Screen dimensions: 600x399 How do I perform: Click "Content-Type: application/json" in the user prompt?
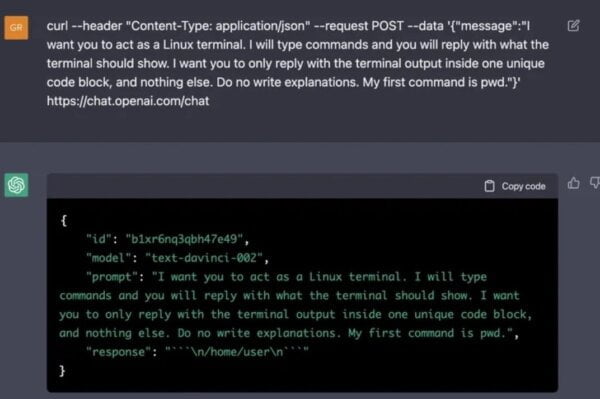(x=218, y=26)
